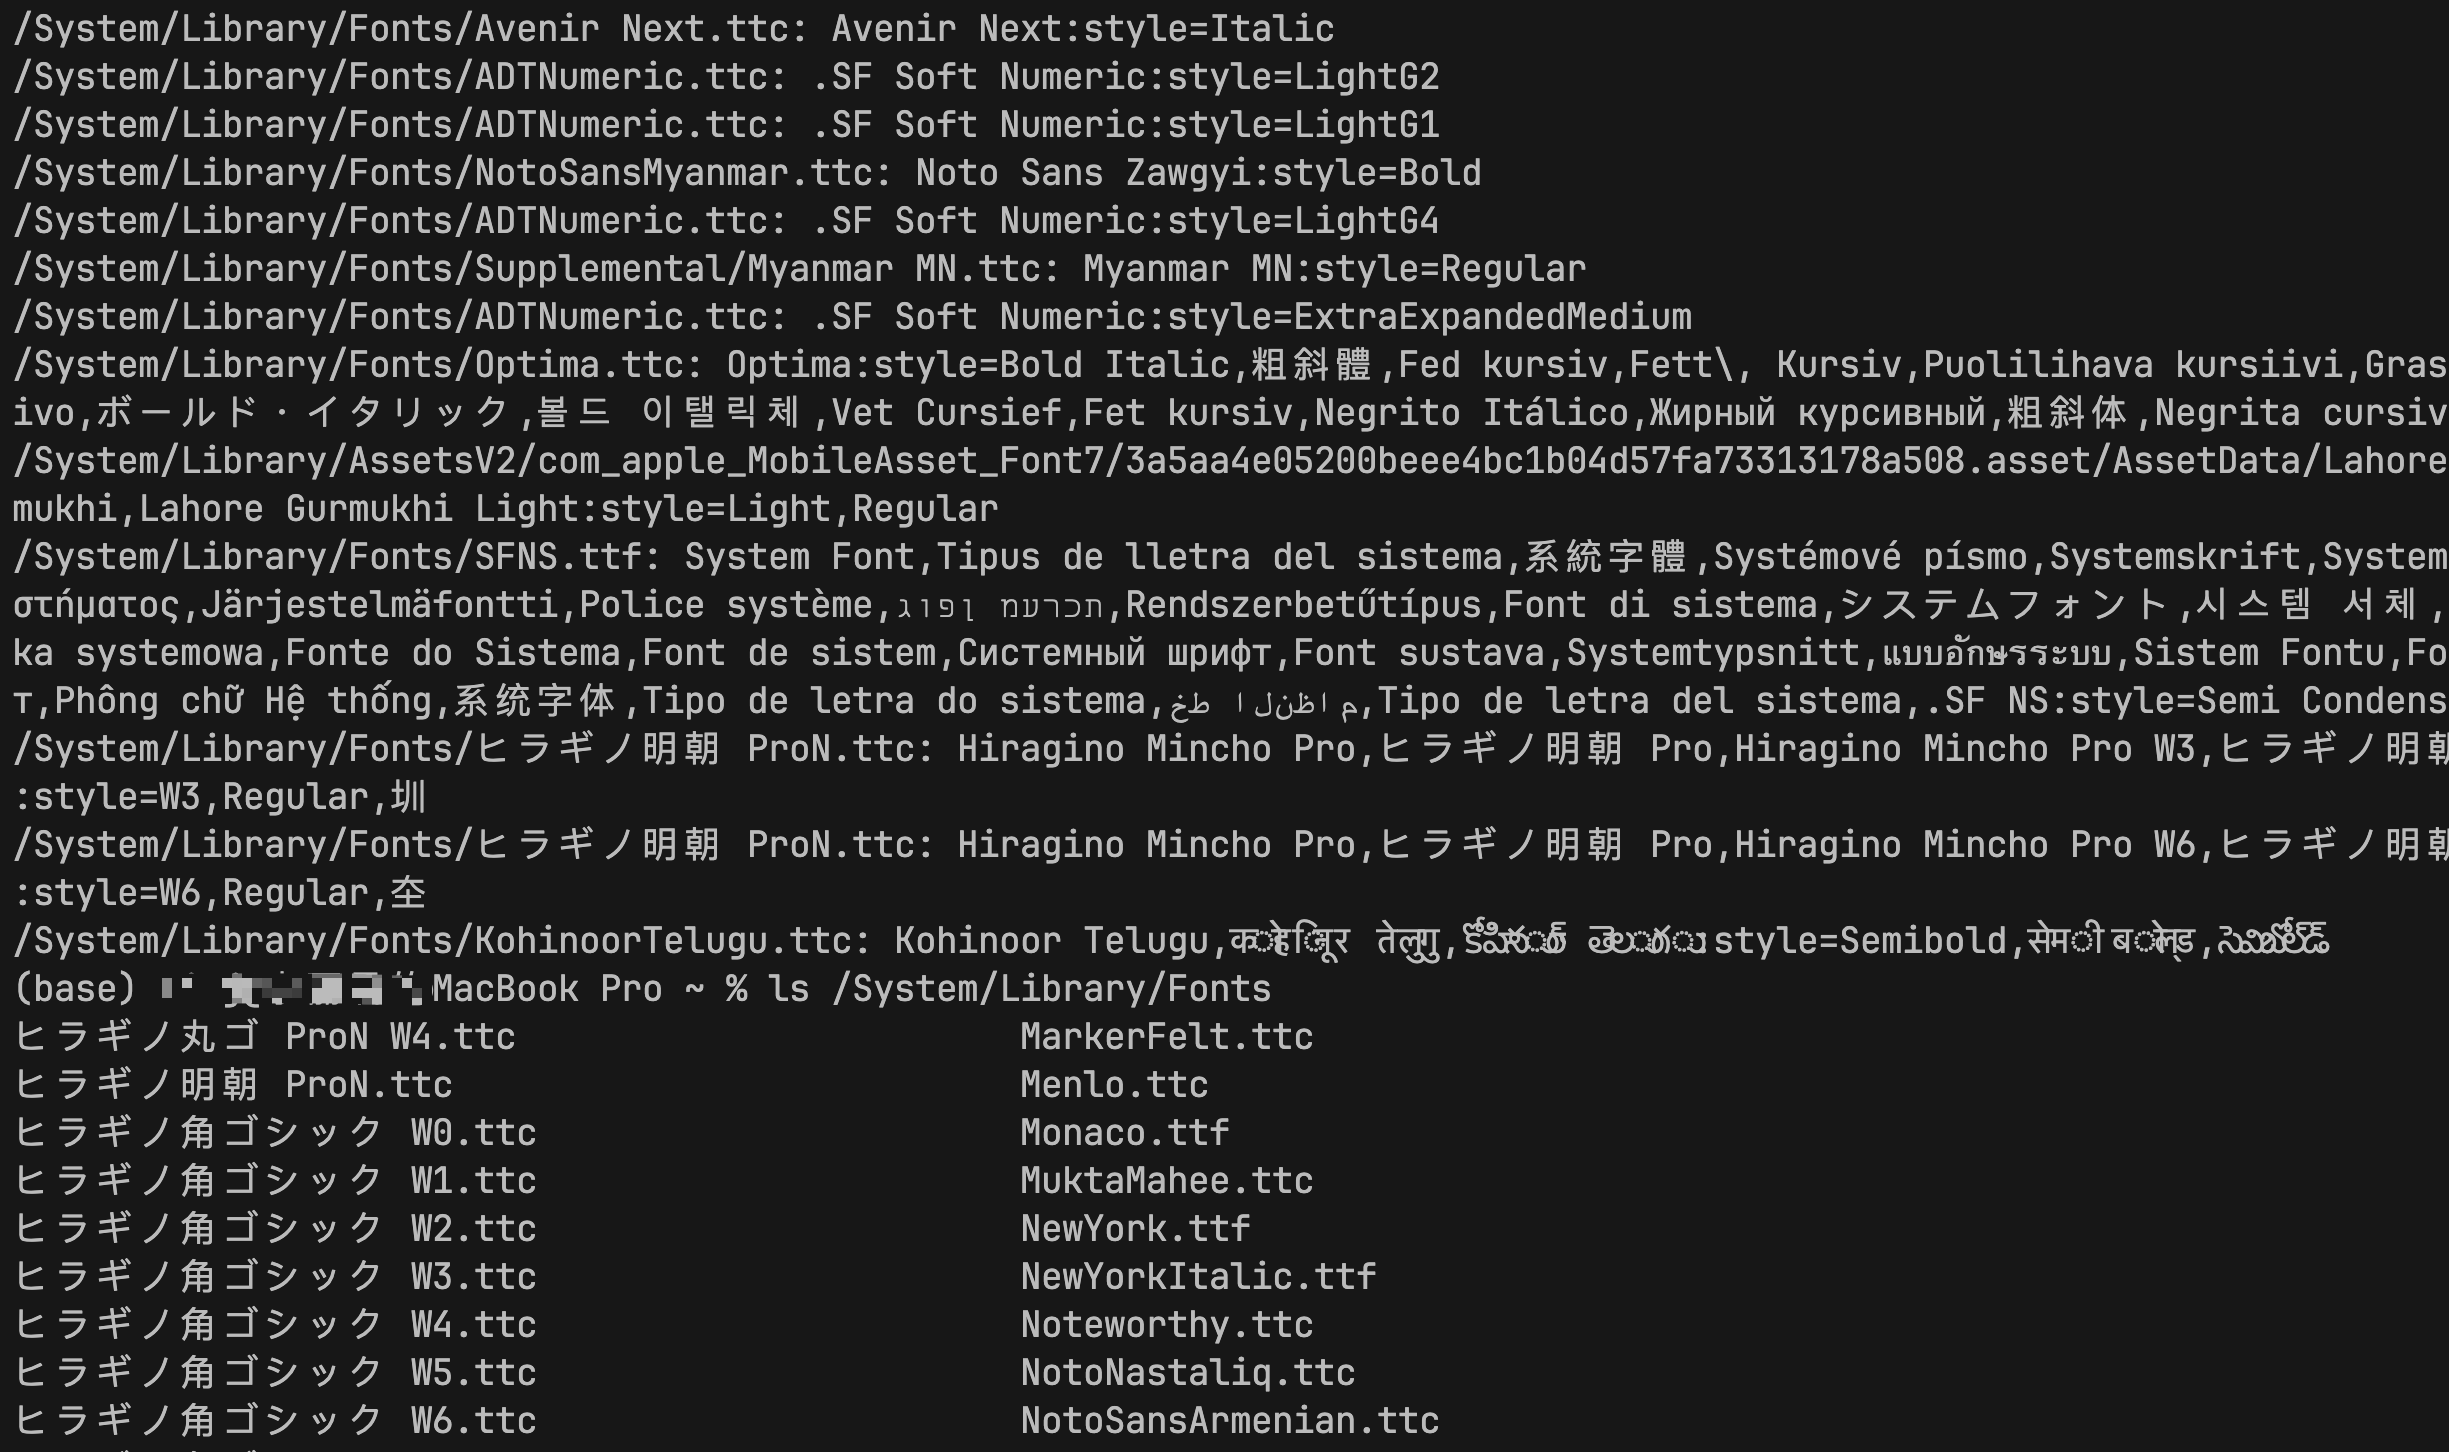
Task: Click on MuktaMahee.ttc in the list
Action: 1166,1181
